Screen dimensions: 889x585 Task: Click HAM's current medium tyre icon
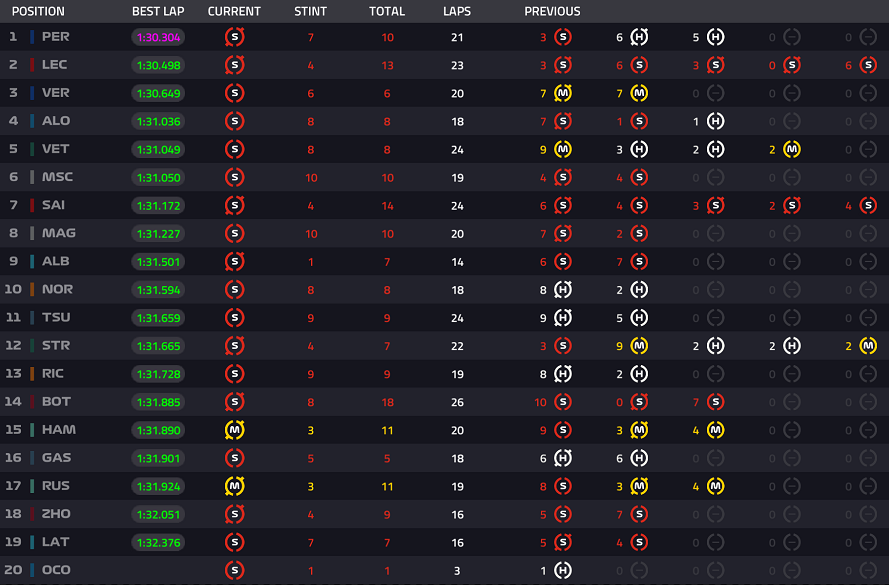click(234, 430)
